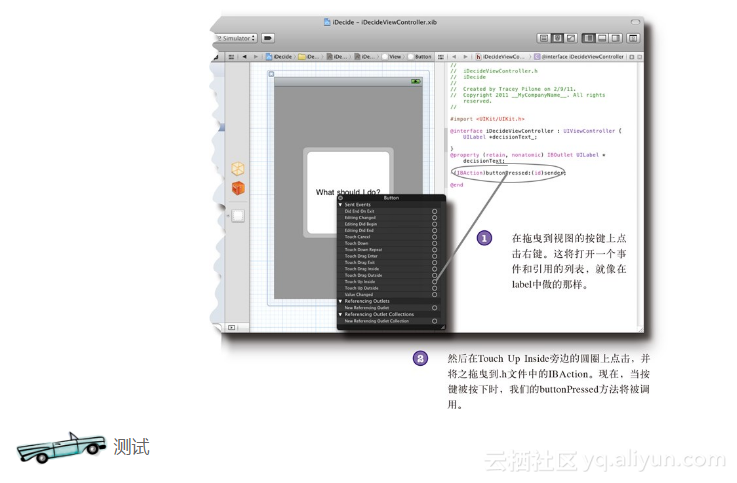Click the resize grip of Button popup

[x=442, y=327]
